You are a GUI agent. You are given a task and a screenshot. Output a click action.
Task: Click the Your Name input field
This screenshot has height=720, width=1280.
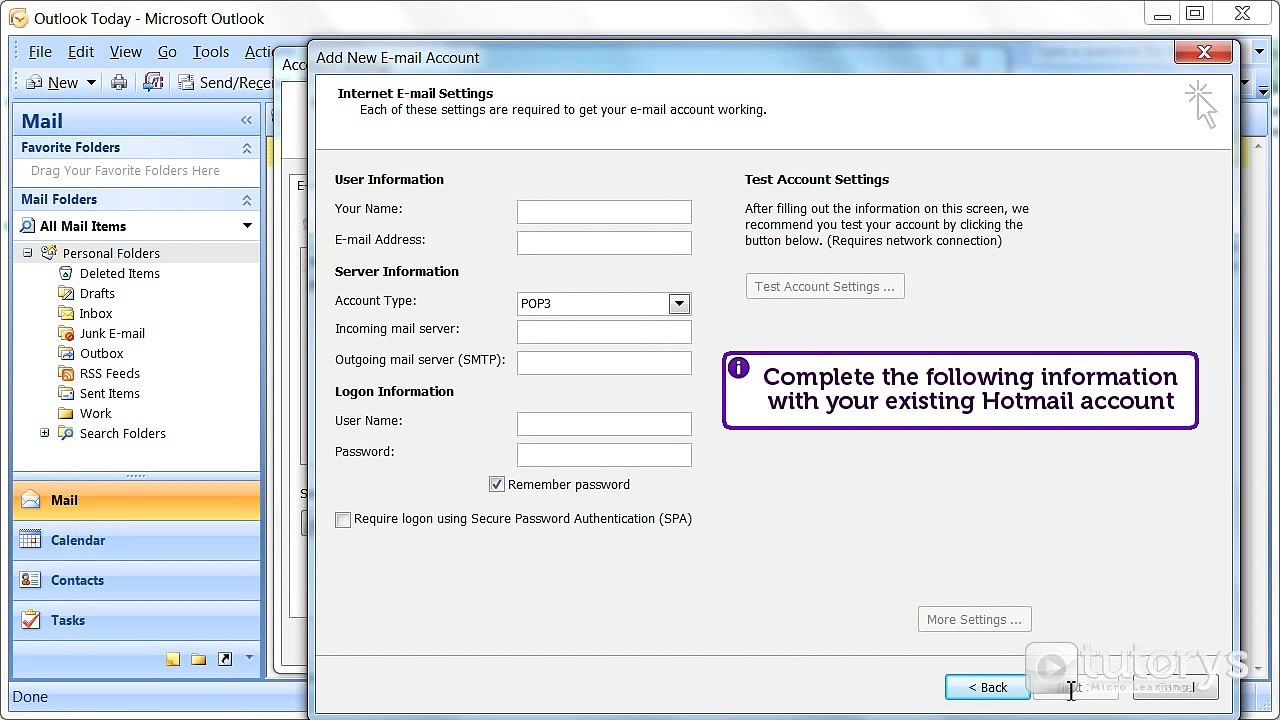604,212
